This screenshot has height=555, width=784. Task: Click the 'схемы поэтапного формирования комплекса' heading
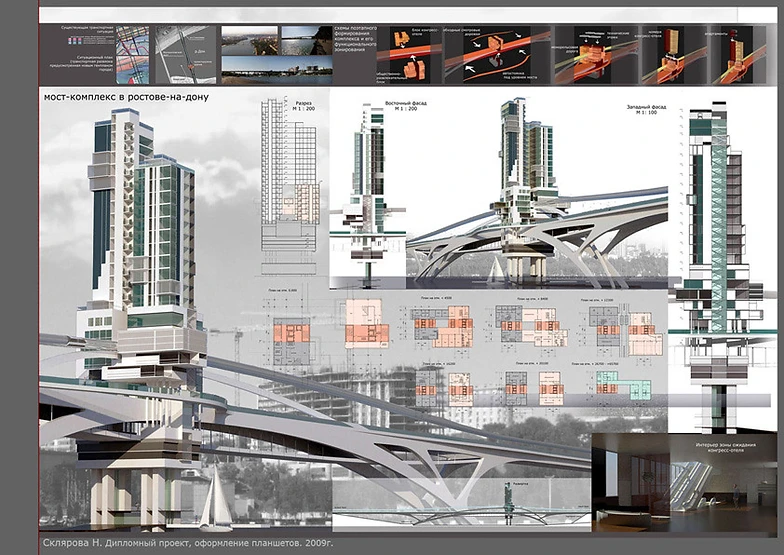(356, 39)
